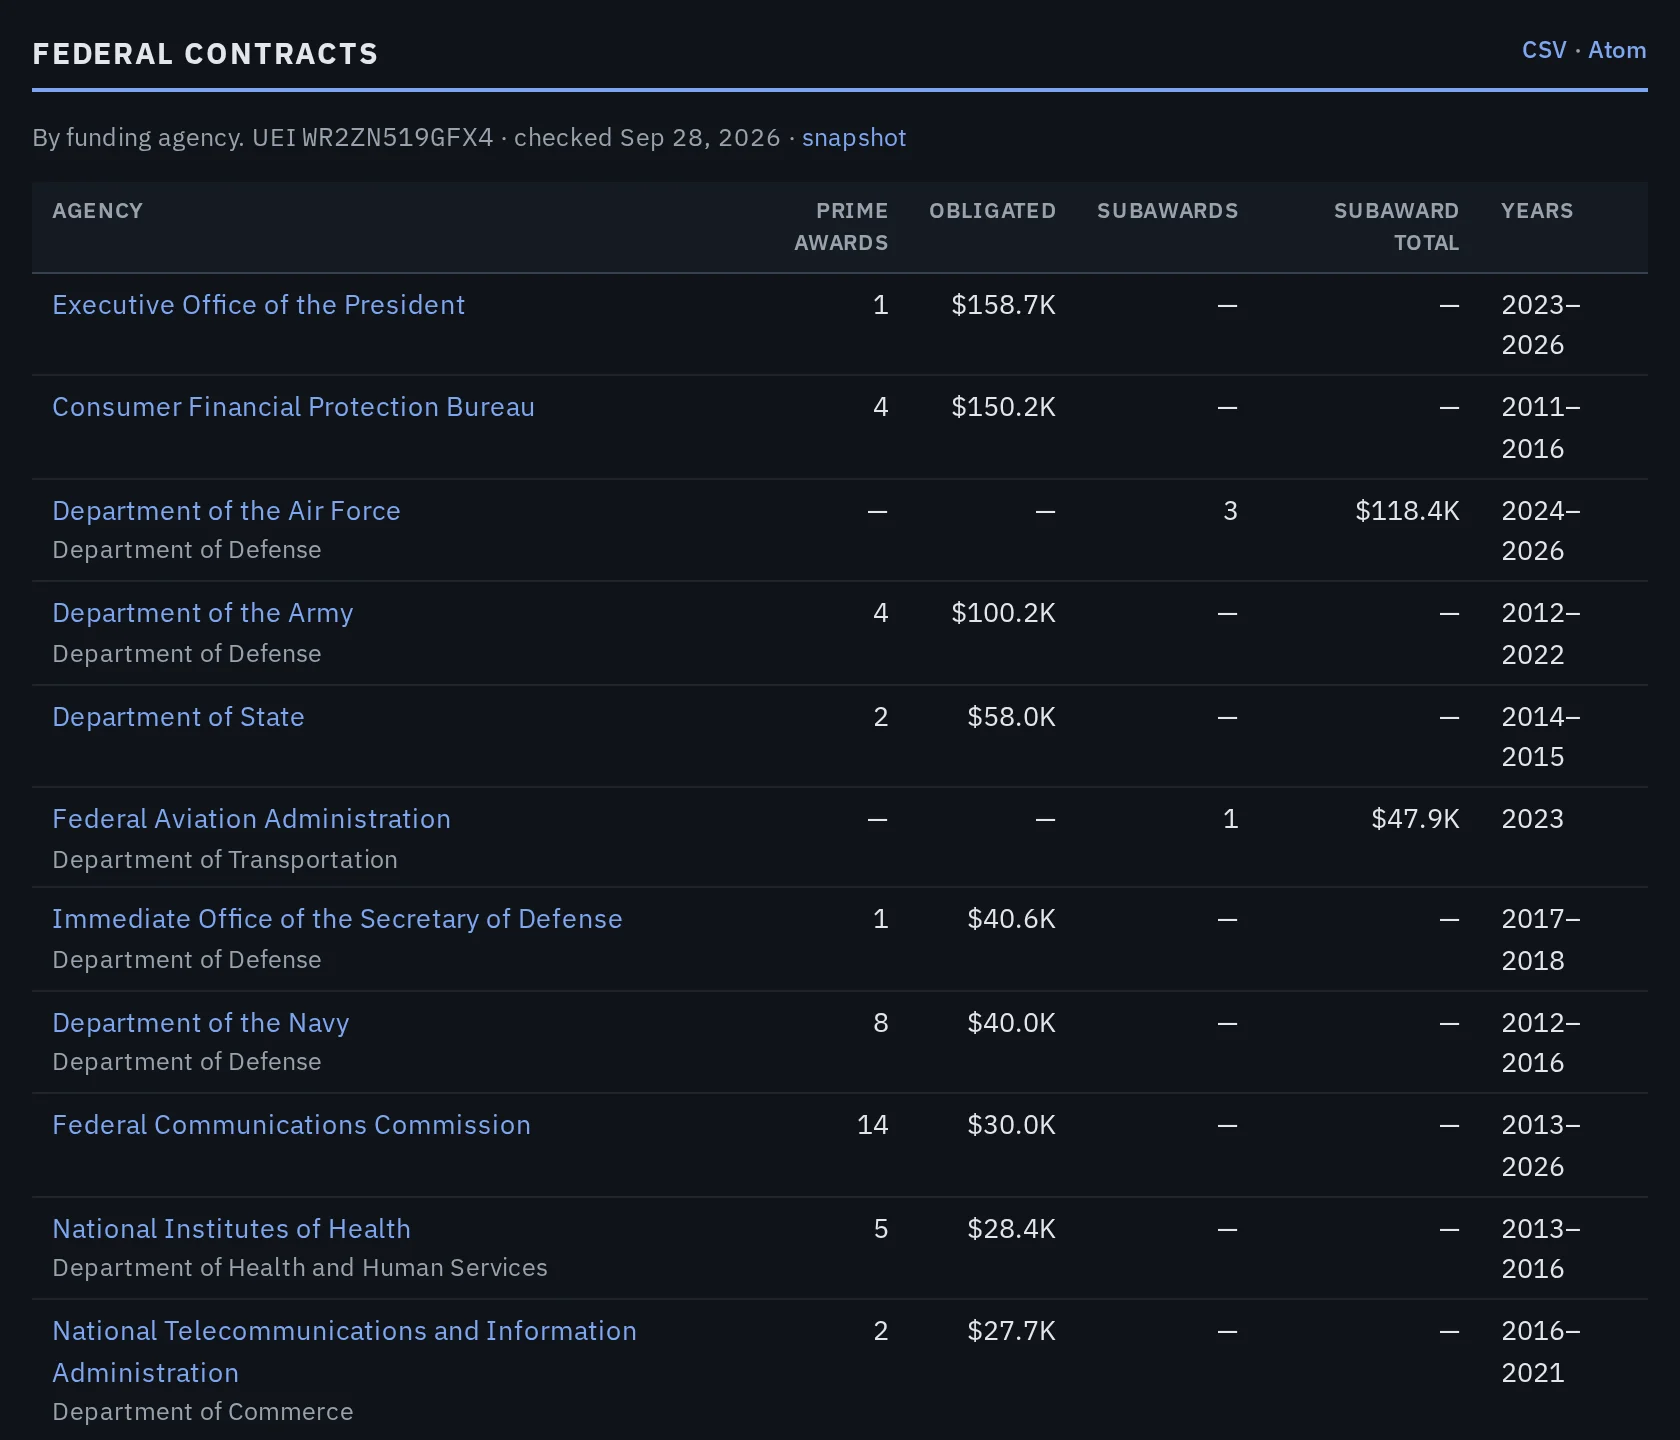Open the Atom feed link
The width and height of the screenshot is (1680, 1440).
pyautogui.click(x=1617, y=50)
